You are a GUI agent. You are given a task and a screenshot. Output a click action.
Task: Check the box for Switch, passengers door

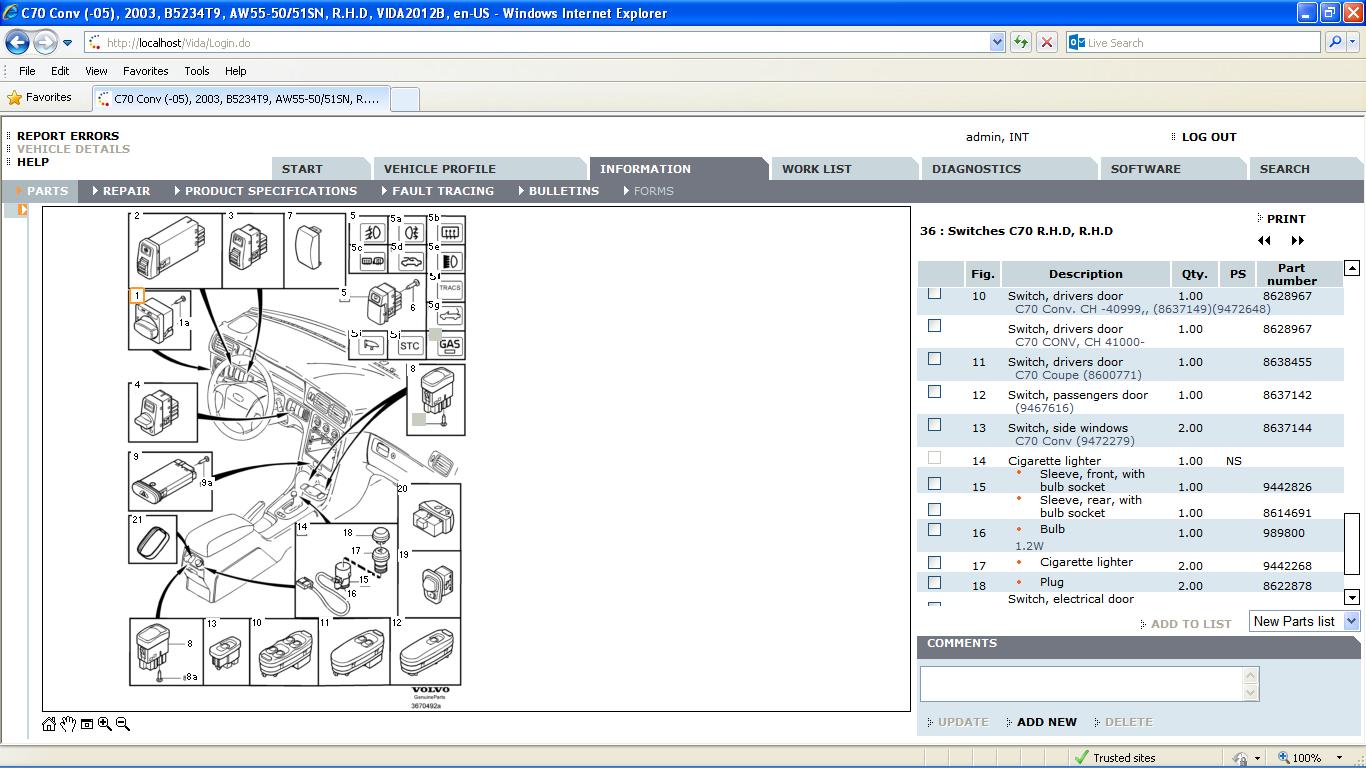[x=934, y=392]
